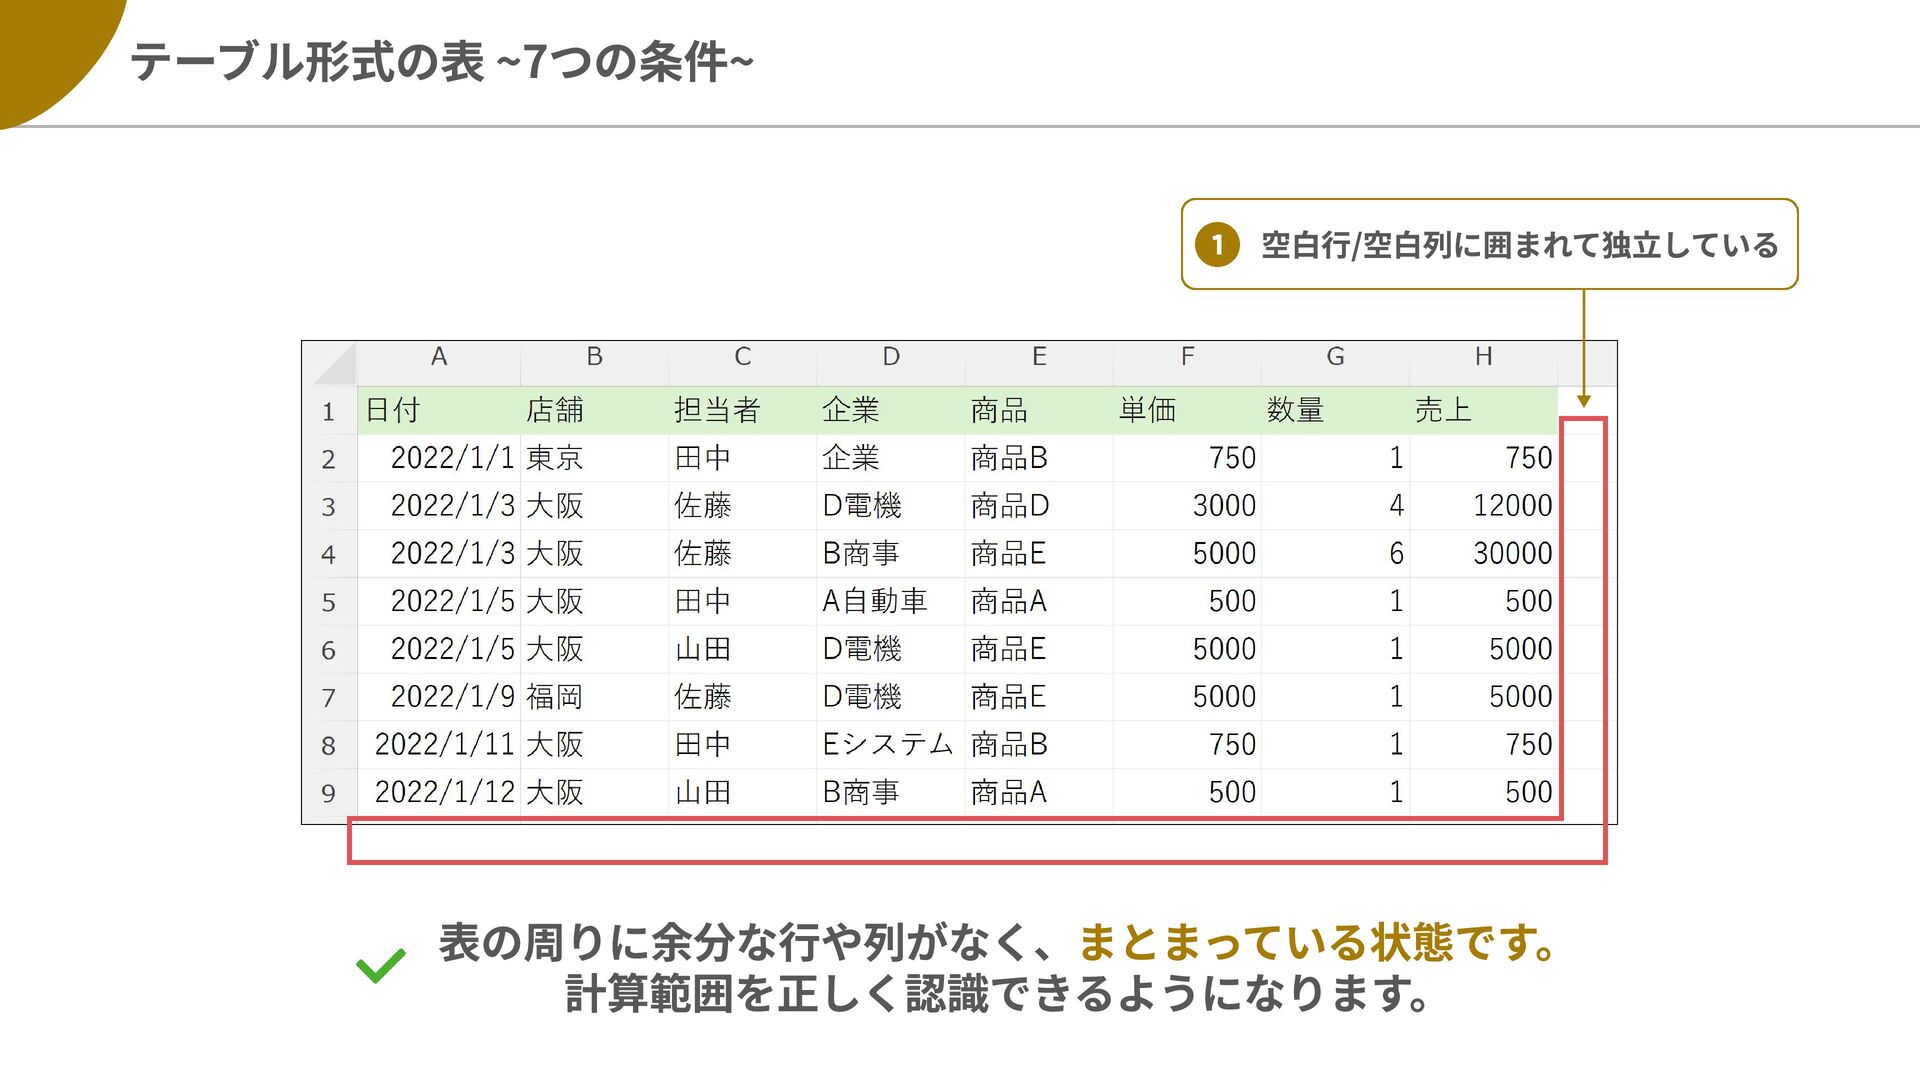
Task: Select row 1 header
Action: 329,411
